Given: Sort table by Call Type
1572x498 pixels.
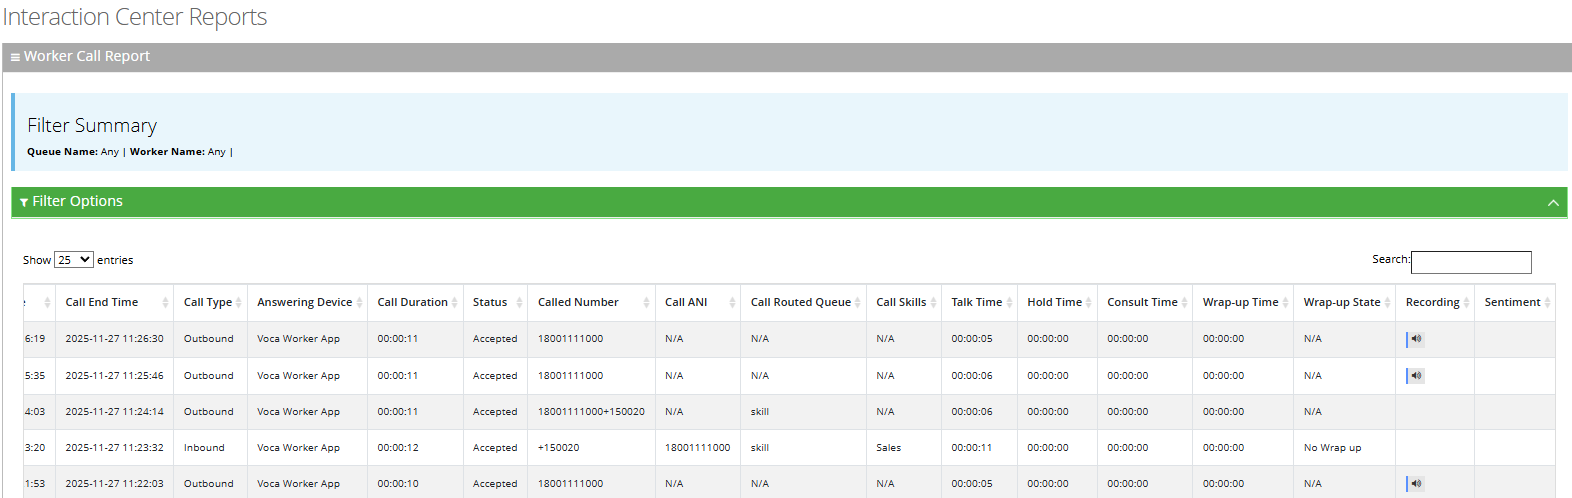Looking at the screenshot, I should point(208,302).
